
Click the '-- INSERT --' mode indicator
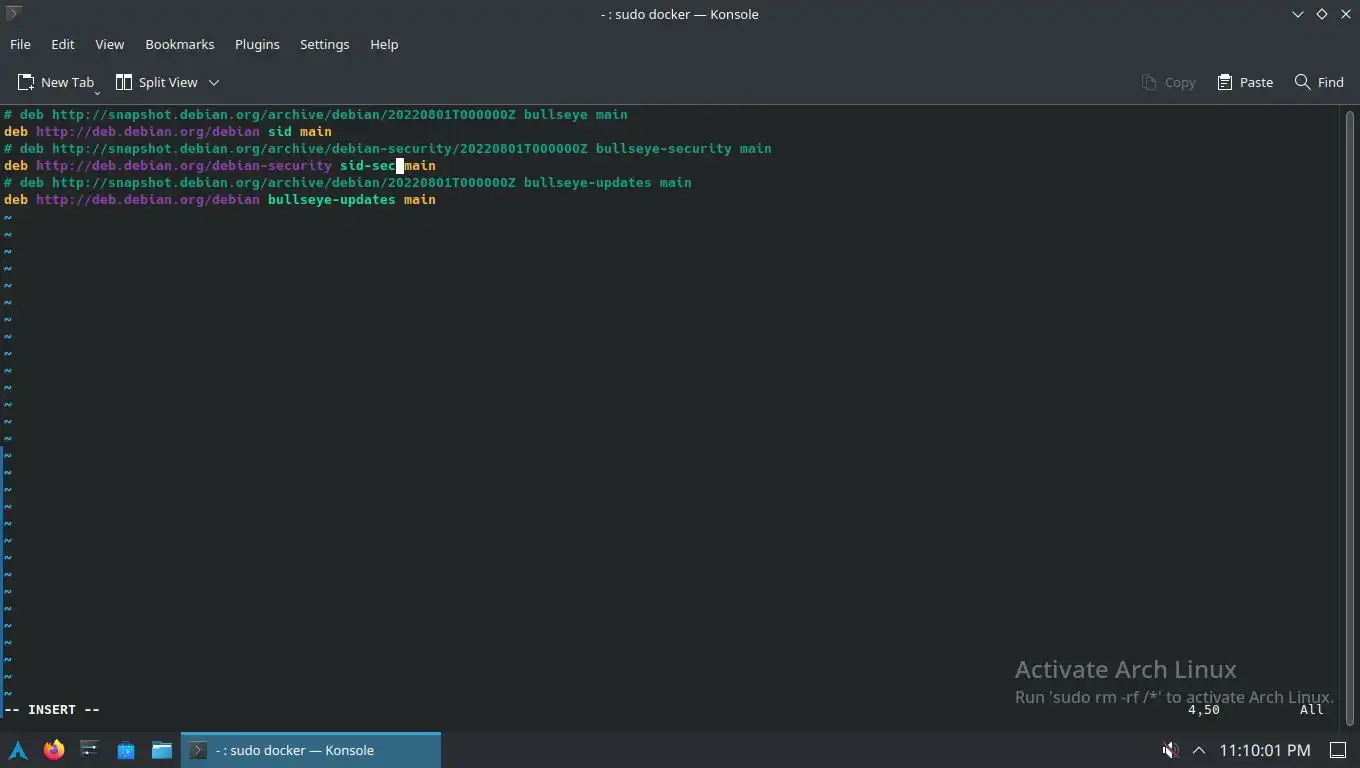[52, 709]
